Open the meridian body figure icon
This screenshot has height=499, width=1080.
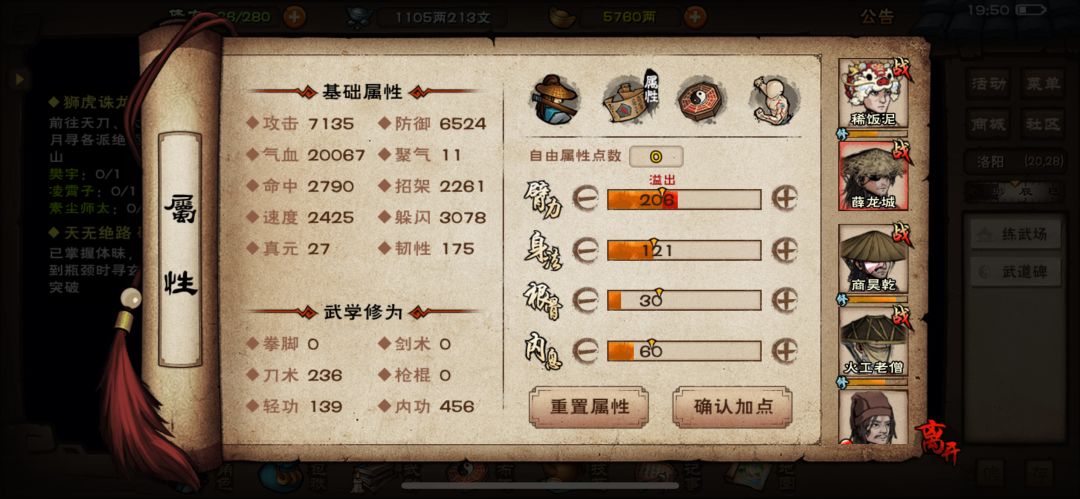point(774,101)
